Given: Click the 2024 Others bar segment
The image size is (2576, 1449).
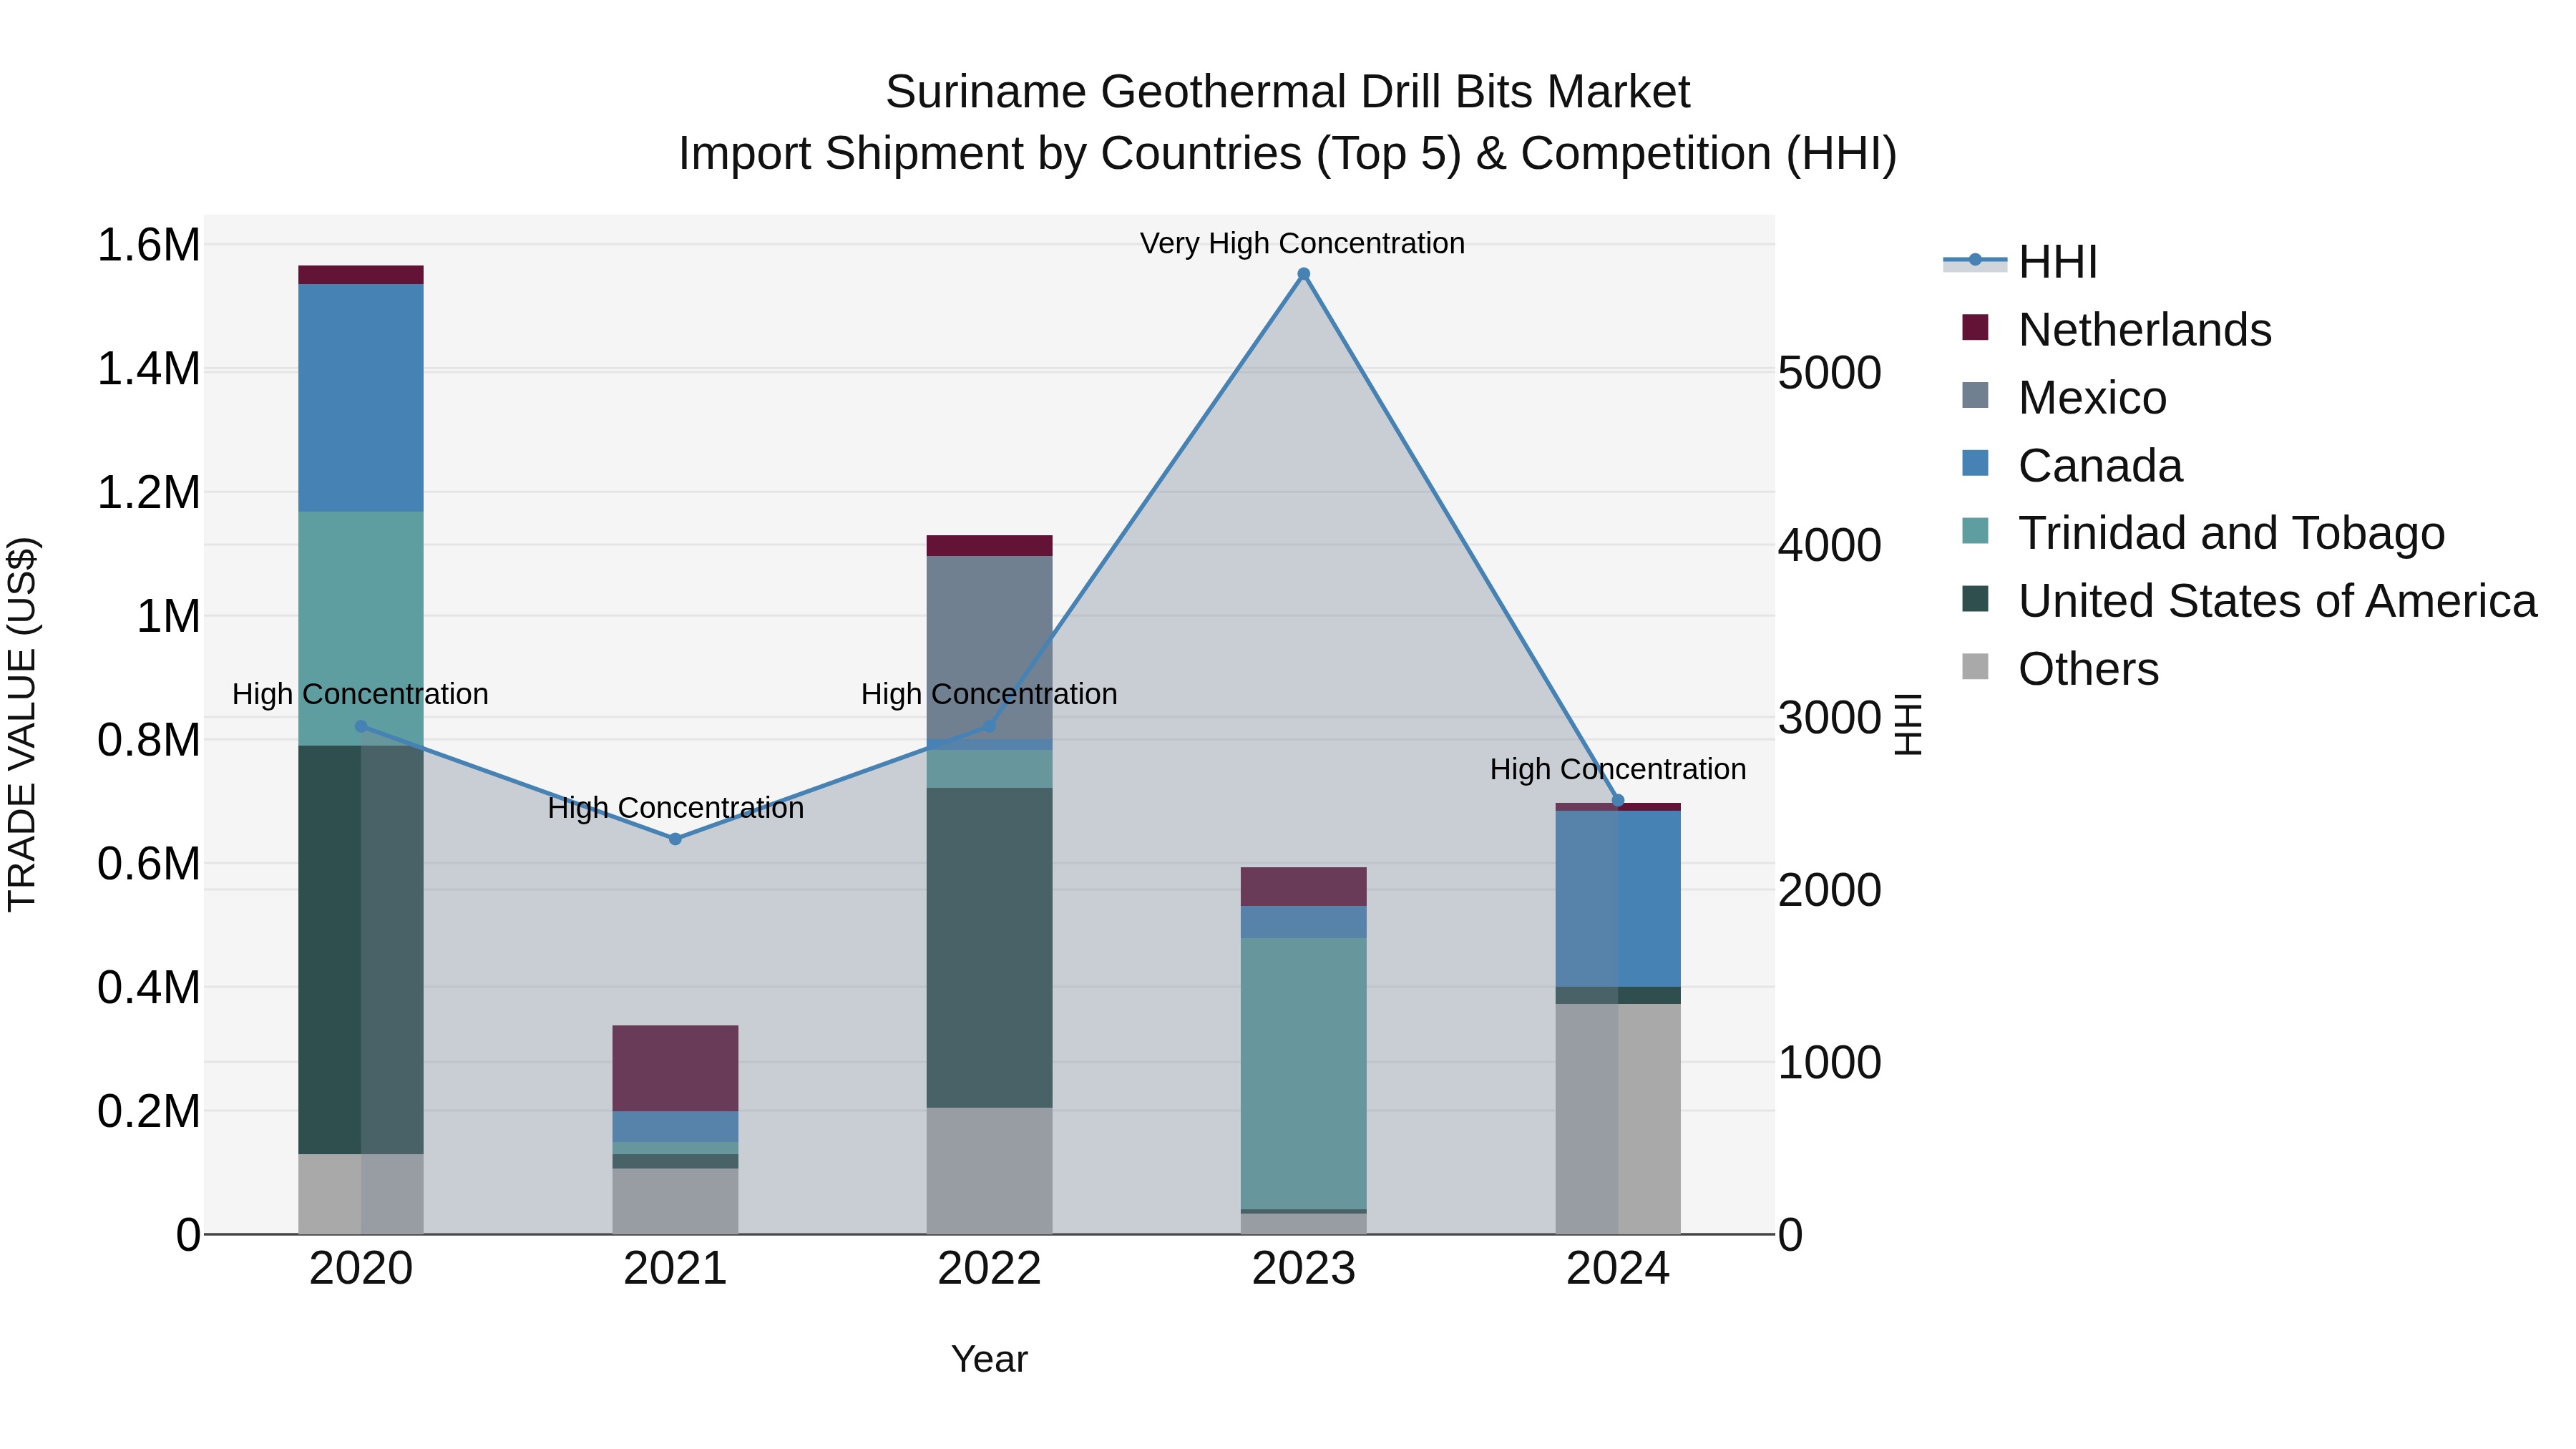Looking at the screenshot, I should pyautogui.click(x=1618, y=1119).
